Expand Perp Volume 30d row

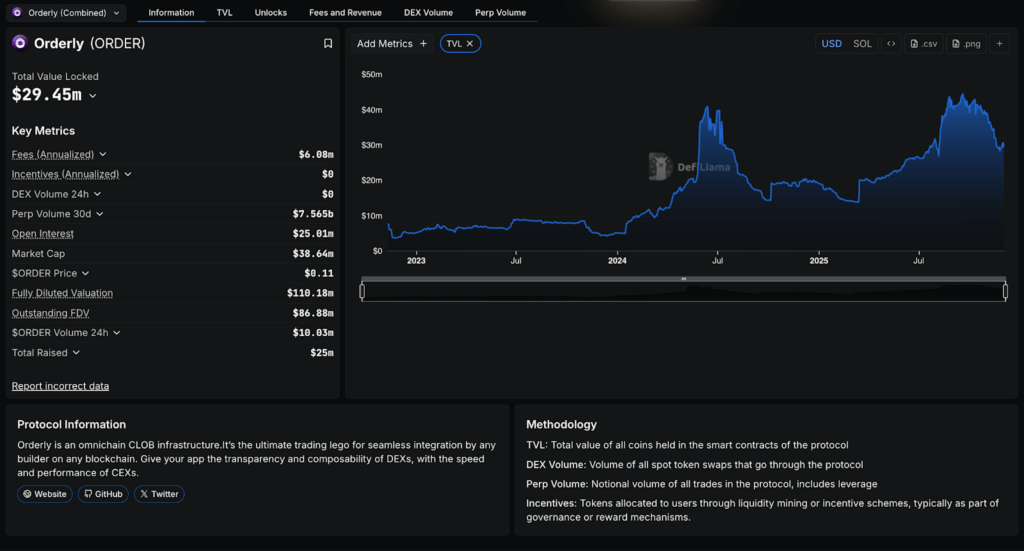coord(99,214)
